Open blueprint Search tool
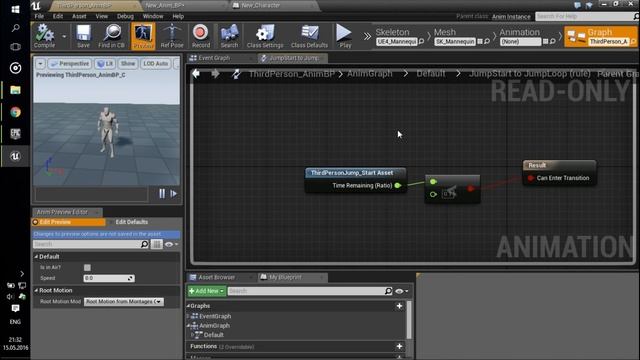The height and width of the screenshot is (360, 640). click(229, 36)
